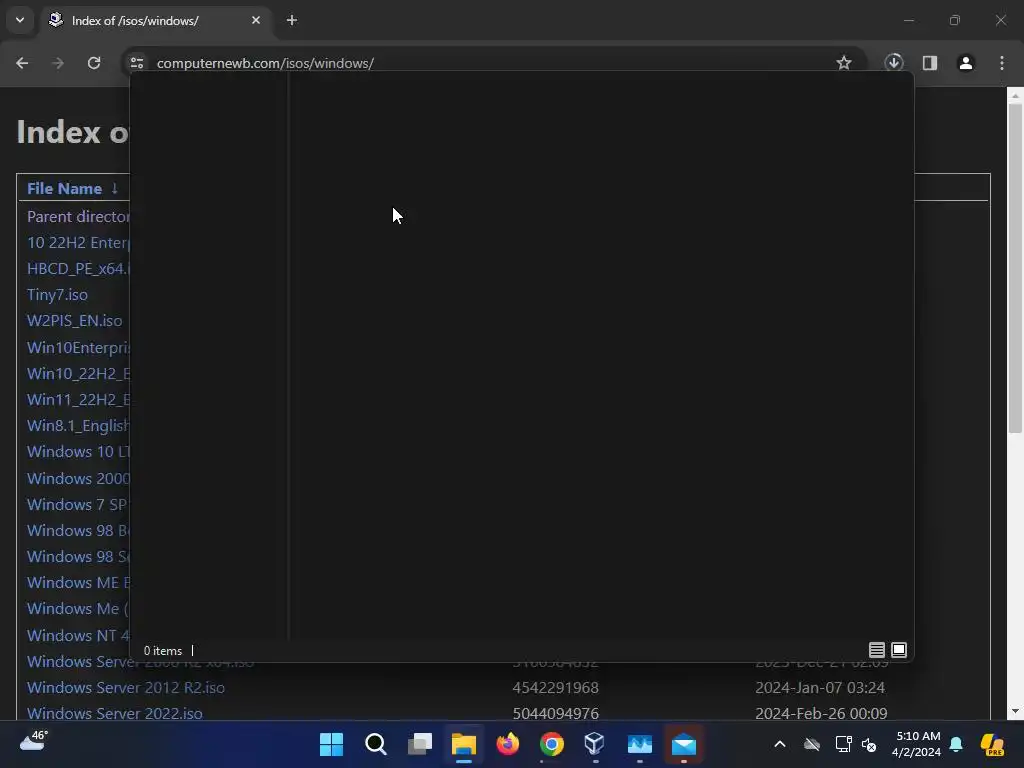Click the address bar URL computernewb.com
1024x768 pixels.
(x=265, y=63)
